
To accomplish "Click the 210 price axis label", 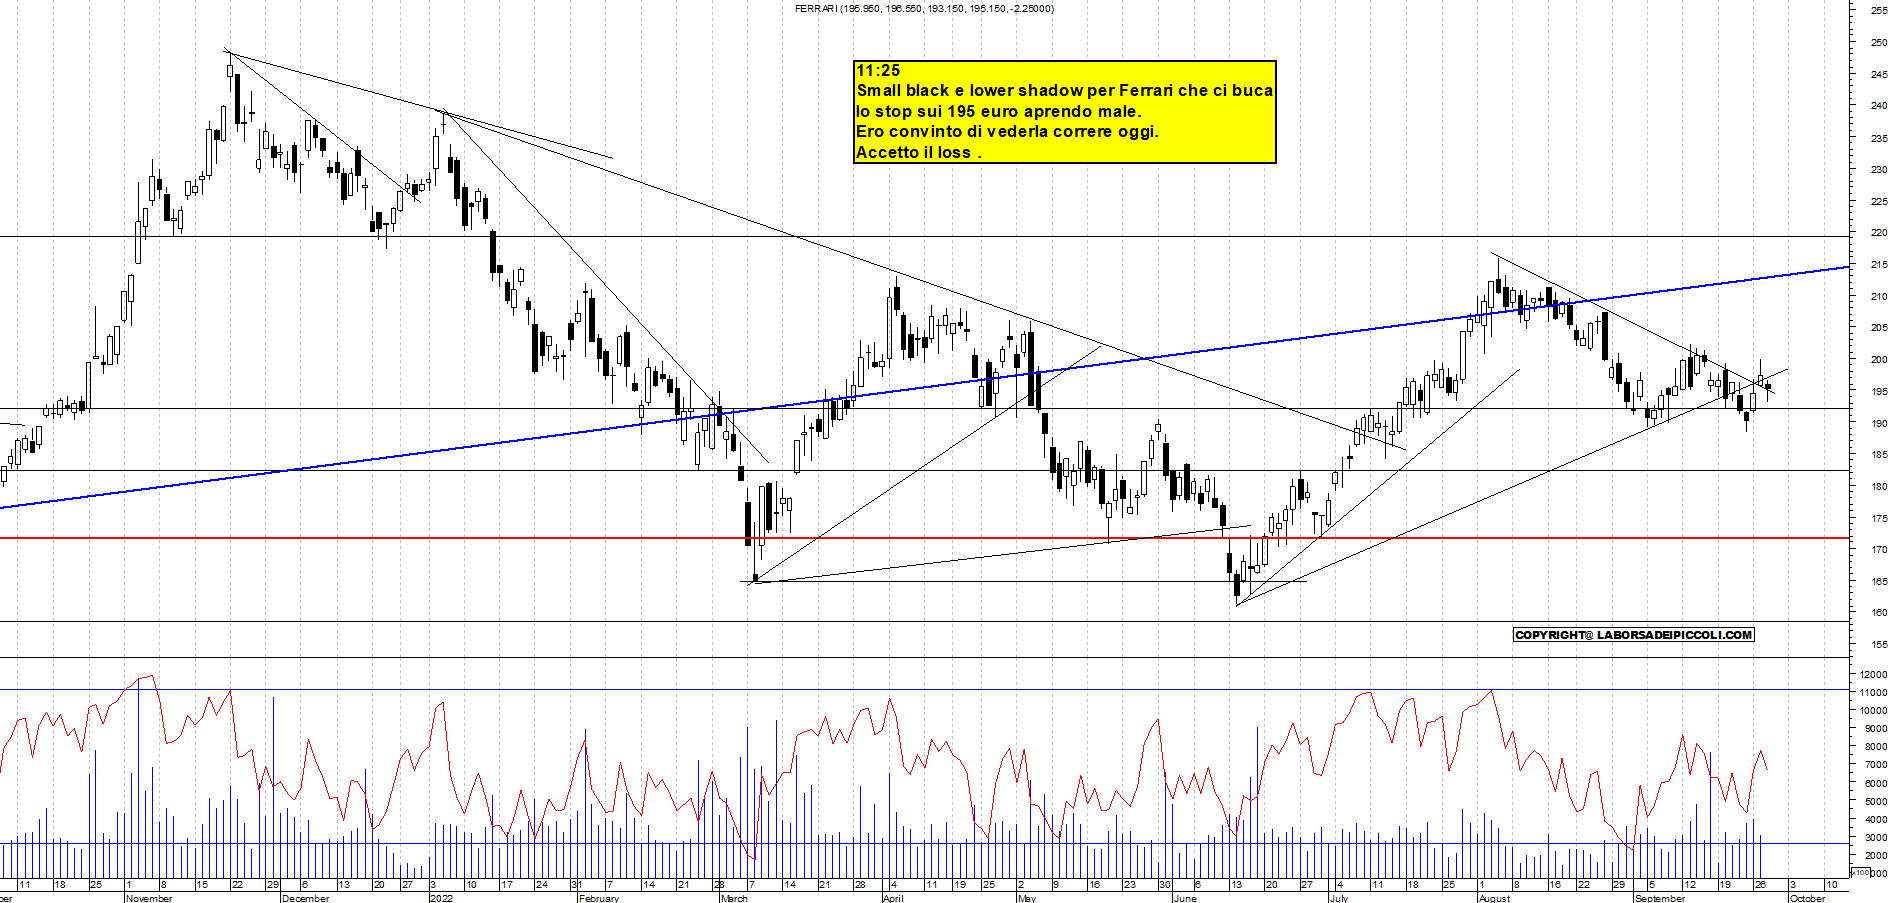I will [x=1879, y=296].
